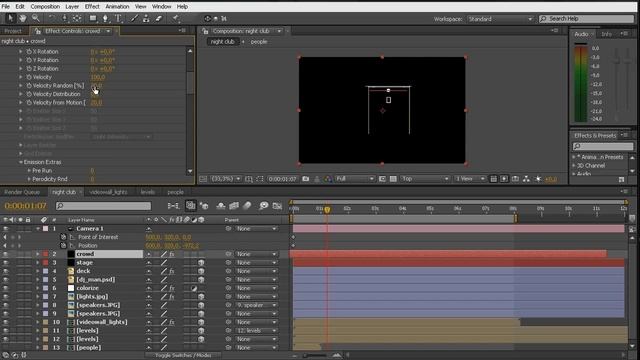Image resolution: width=640 pixels, height=360 pixels.
Task: Switch to the Render Queue tab
Action: click(x=22, y=192)
